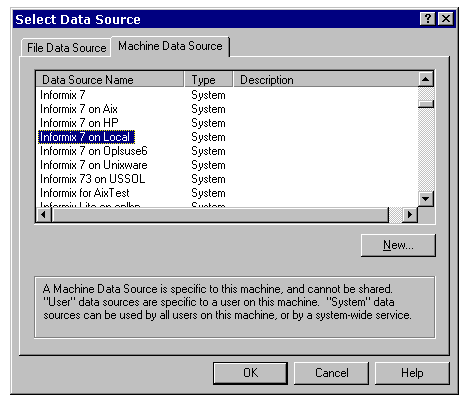The image size is (467, 404).
Task: Close the Select Data Source dialog
Action: click(446, 19)
